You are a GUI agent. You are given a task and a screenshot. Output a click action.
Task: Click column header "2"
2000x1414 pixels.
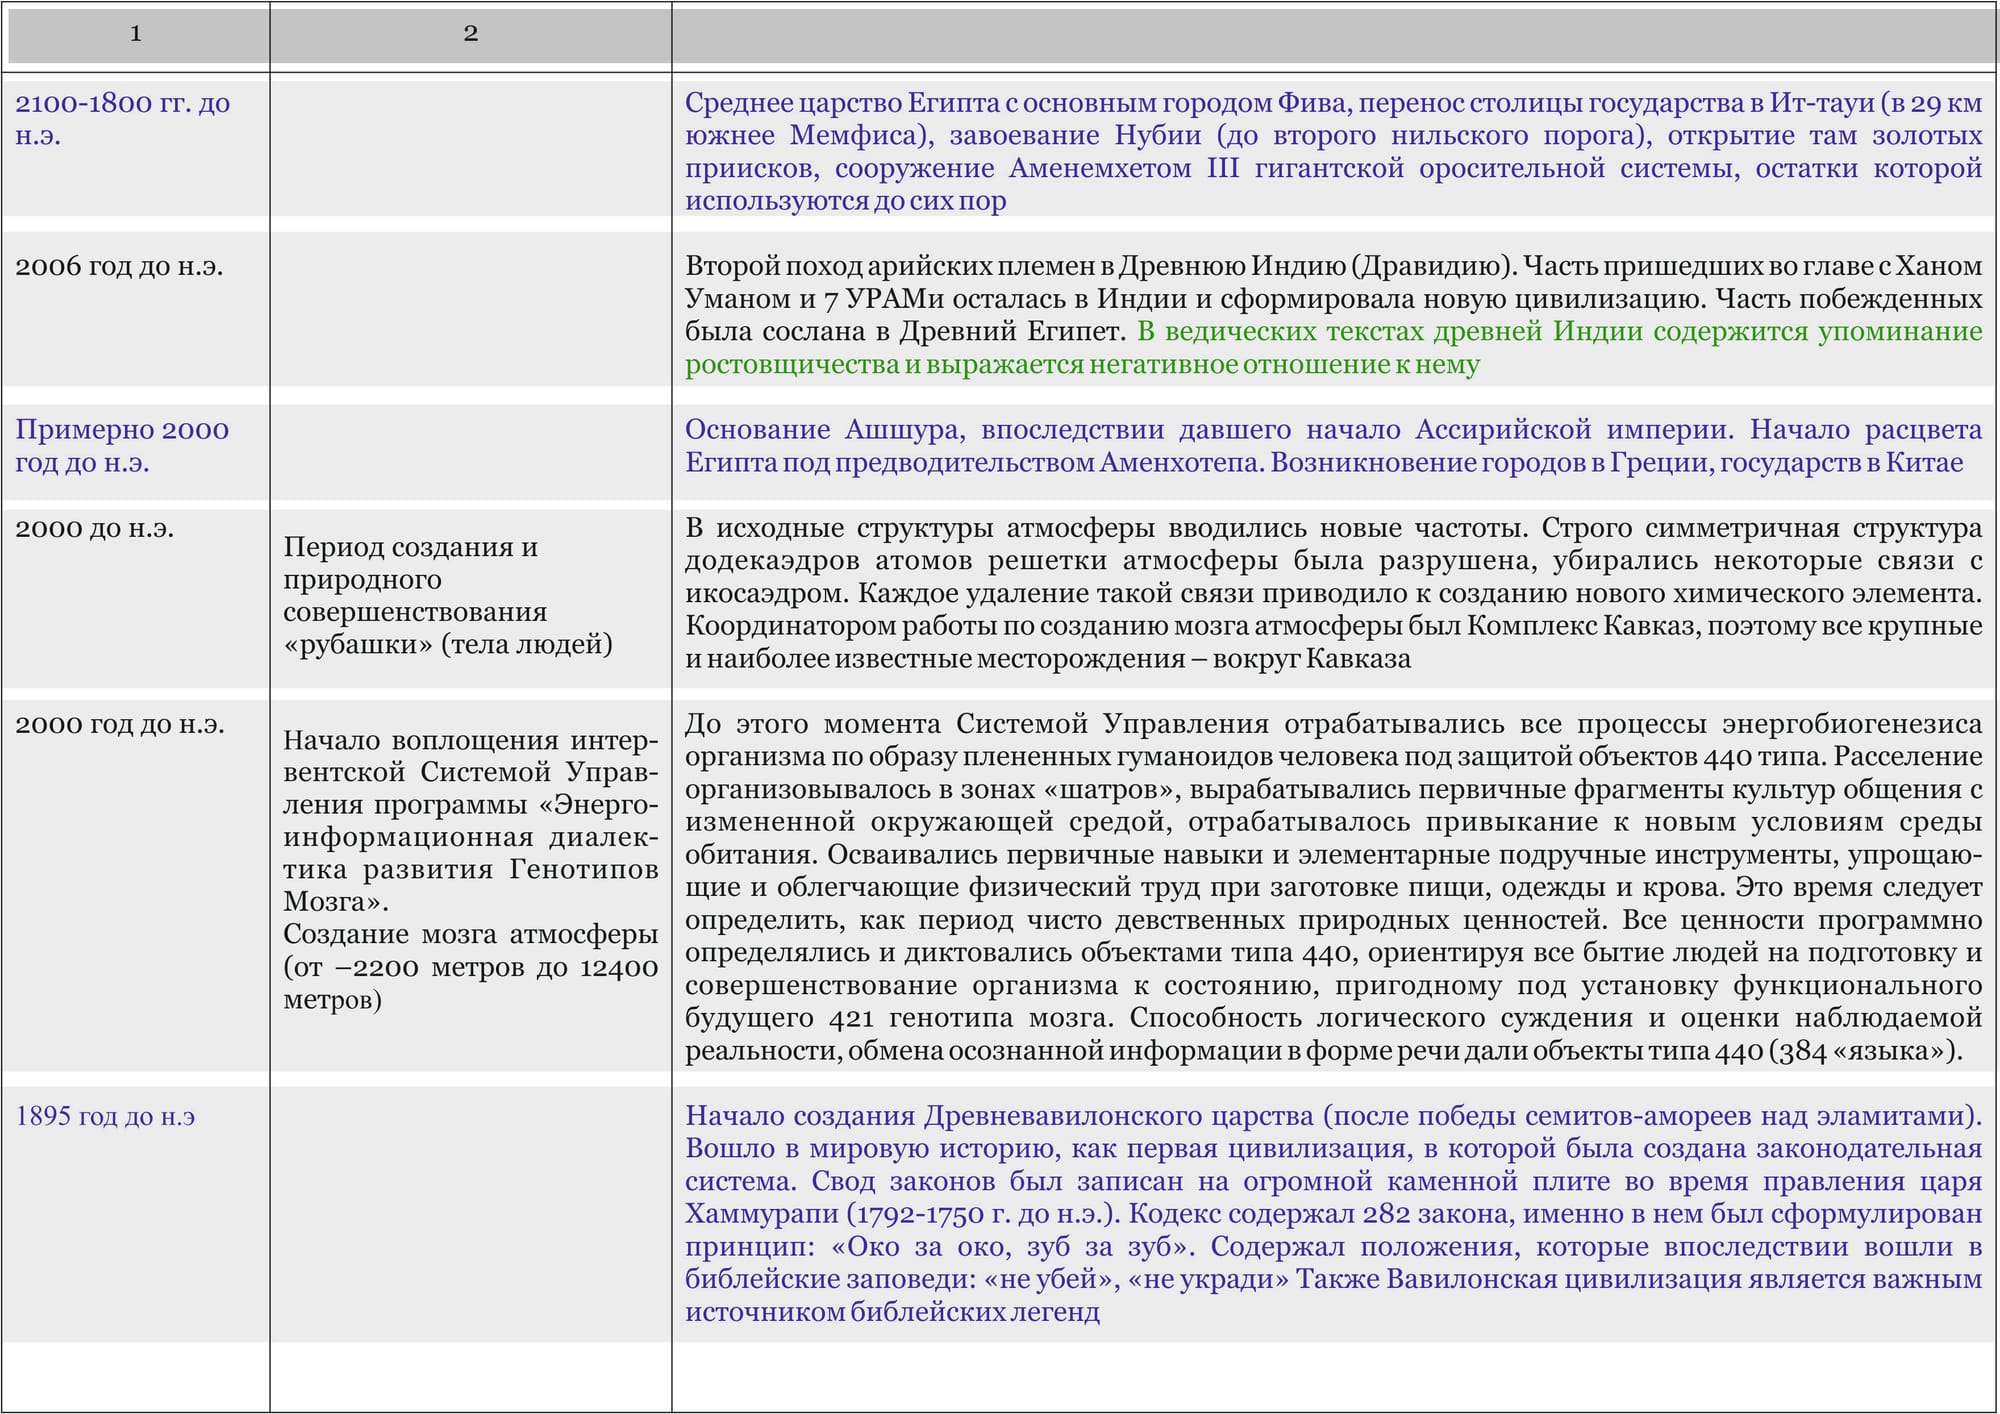[471, 33]
